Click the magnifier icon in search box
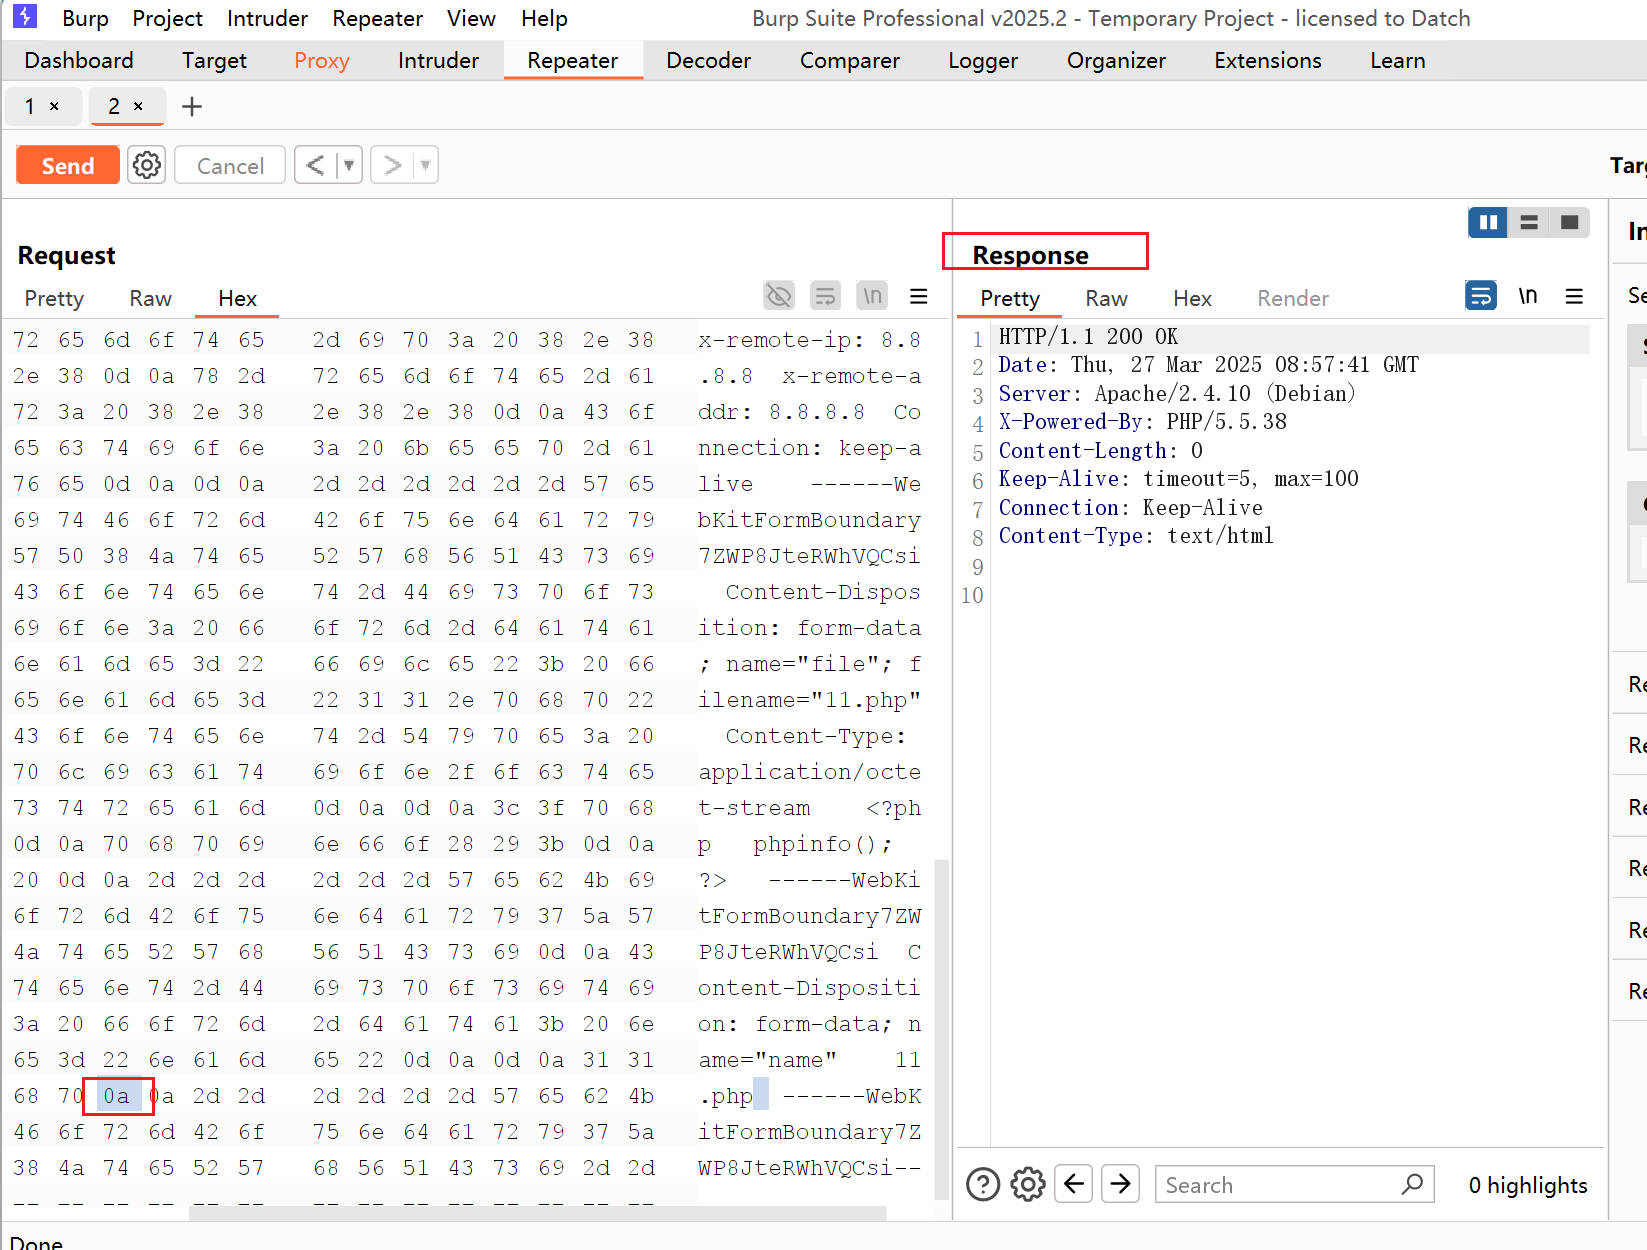The width and height of the screenshot is (1647, 1250). coord(1412,1184)
